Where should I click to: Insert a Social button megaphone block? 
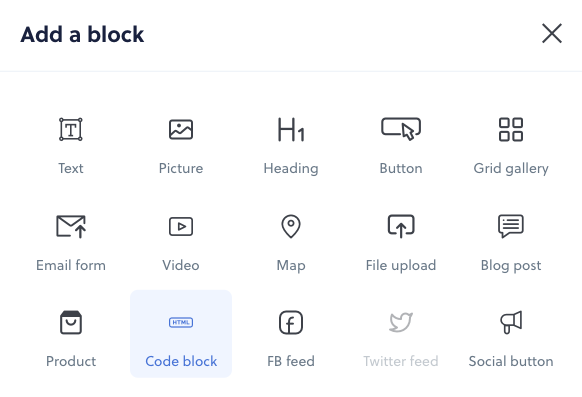pyautogui.click(x=511, y=322)
